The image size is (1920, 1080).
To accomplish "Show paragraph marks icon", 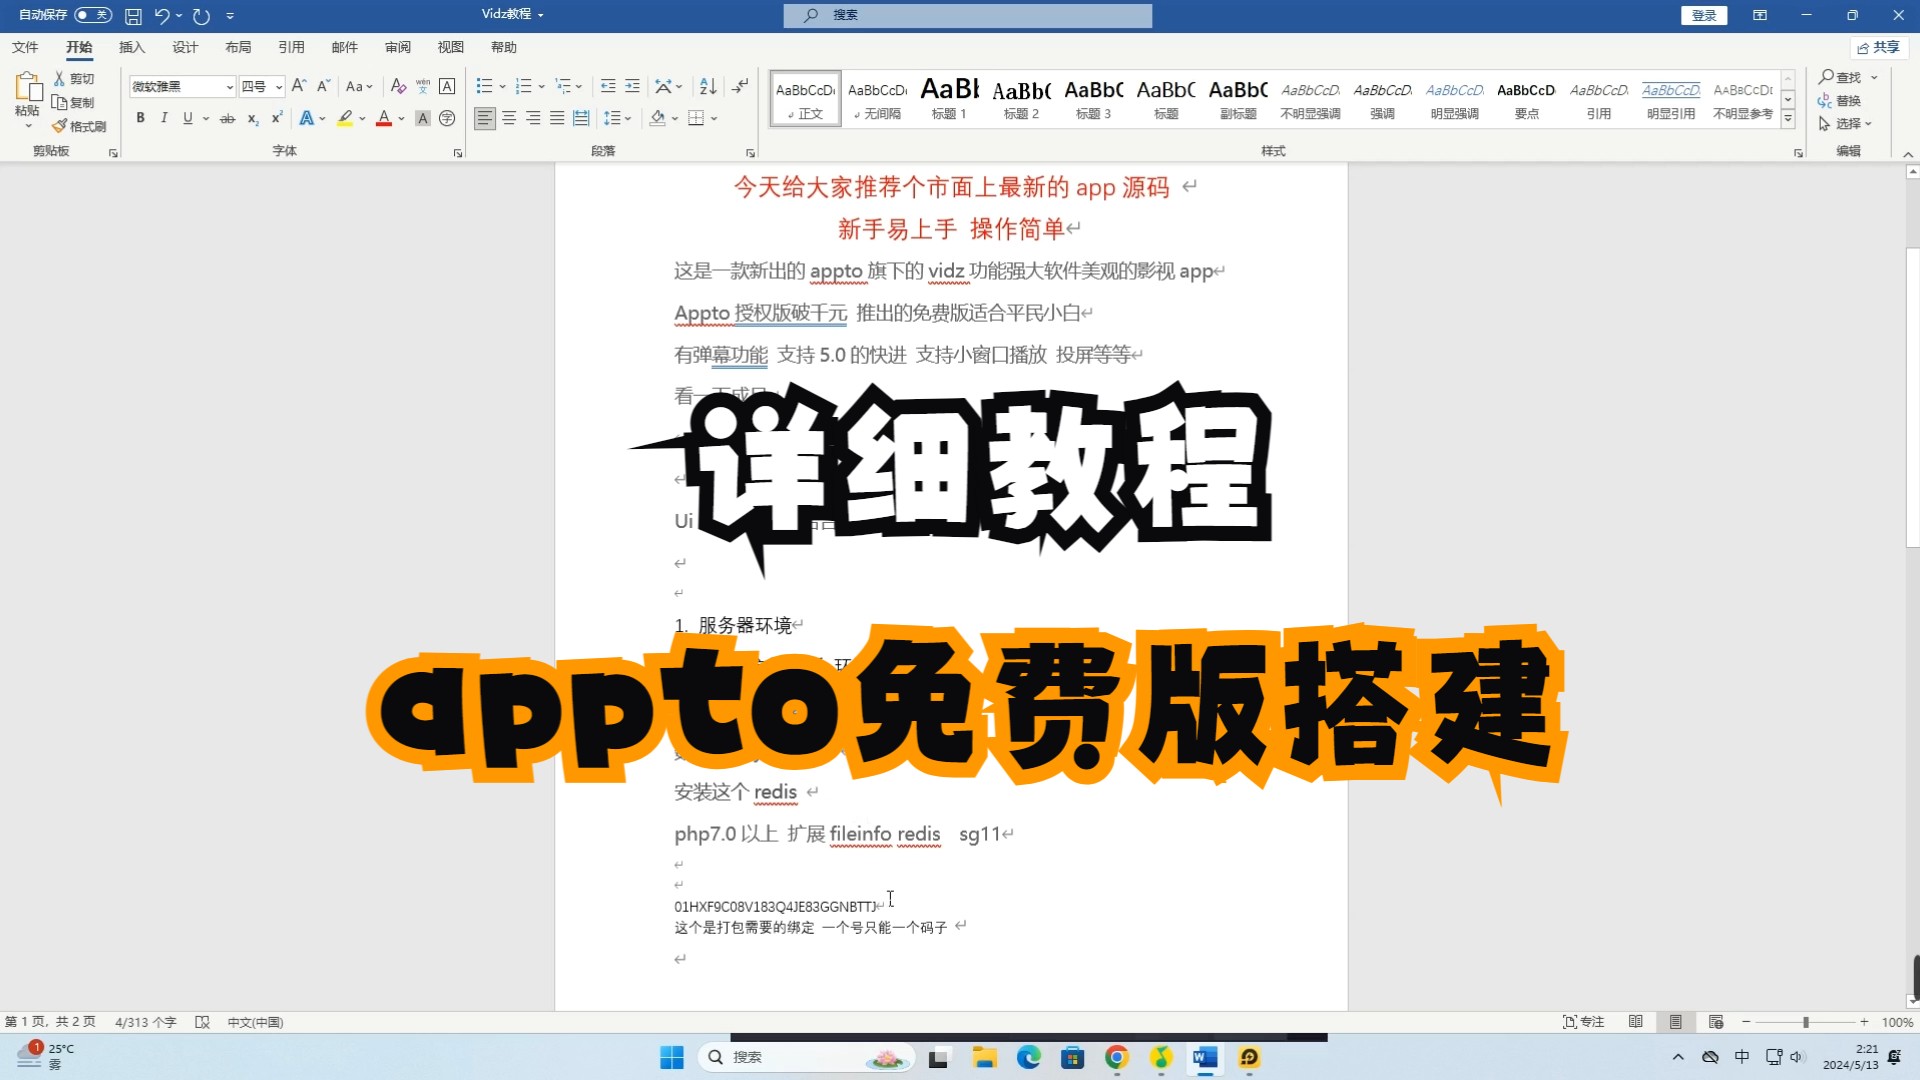I will 740,86.
